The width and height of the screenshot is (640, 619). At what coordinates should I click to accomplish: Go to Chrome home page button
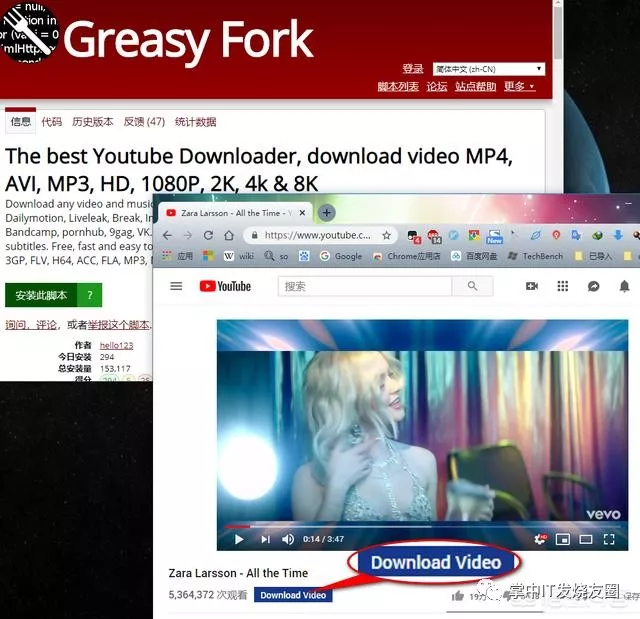click(x=229, y=235)
